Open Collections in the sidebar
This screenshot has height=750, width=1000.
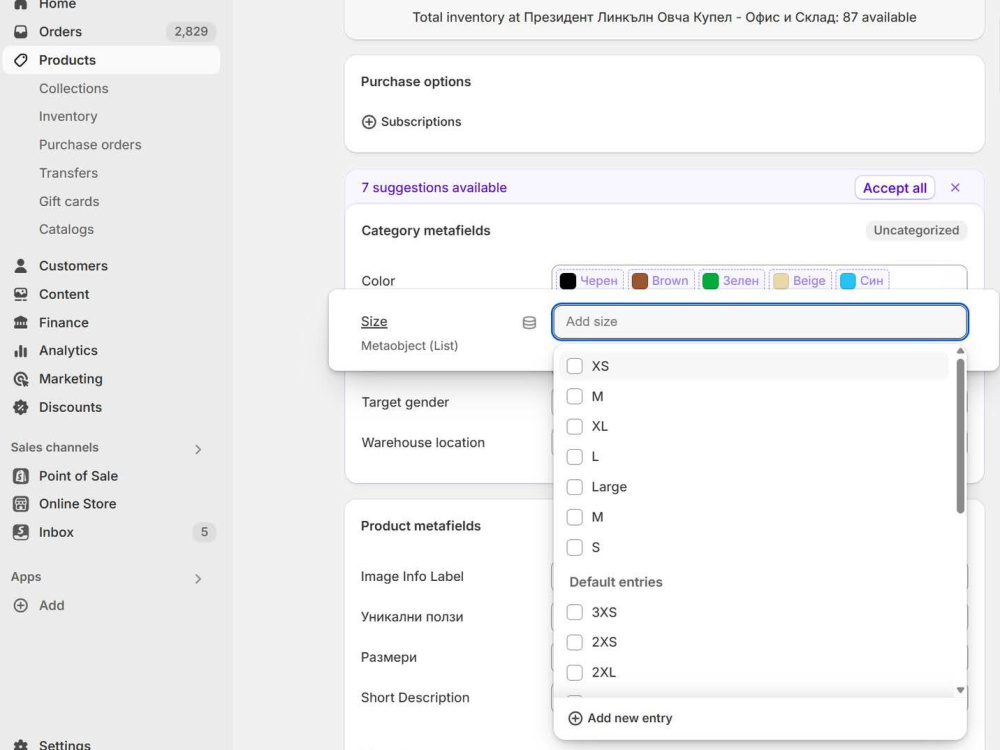73,88
